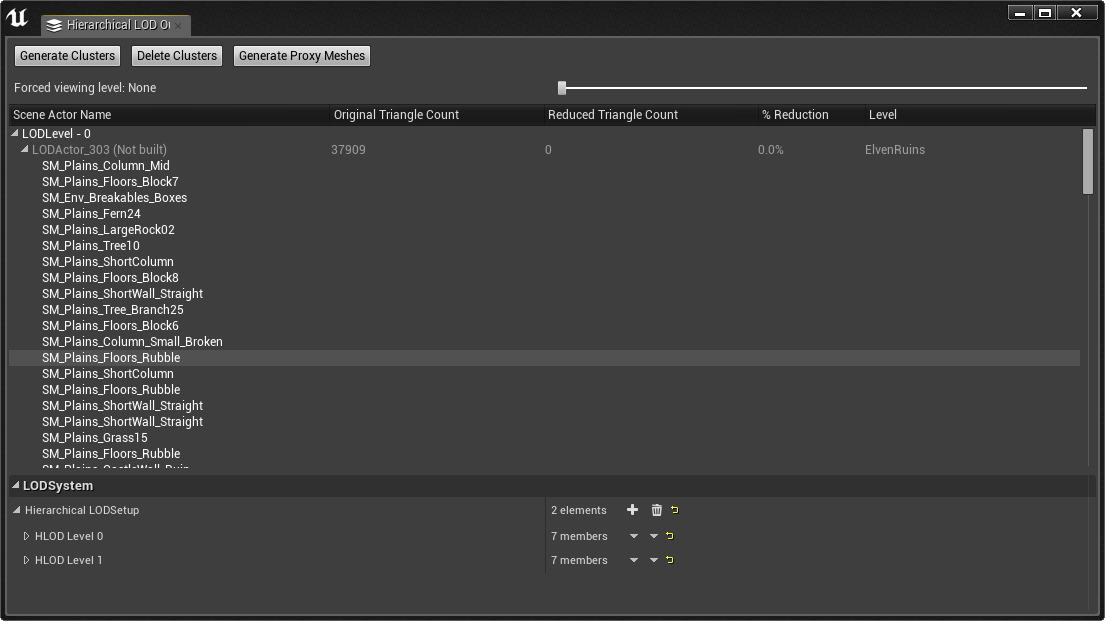This screenshot has width=1105, height=621.
Task: Select SM_Plains_Tree10 actor
Action: (90, 245)
